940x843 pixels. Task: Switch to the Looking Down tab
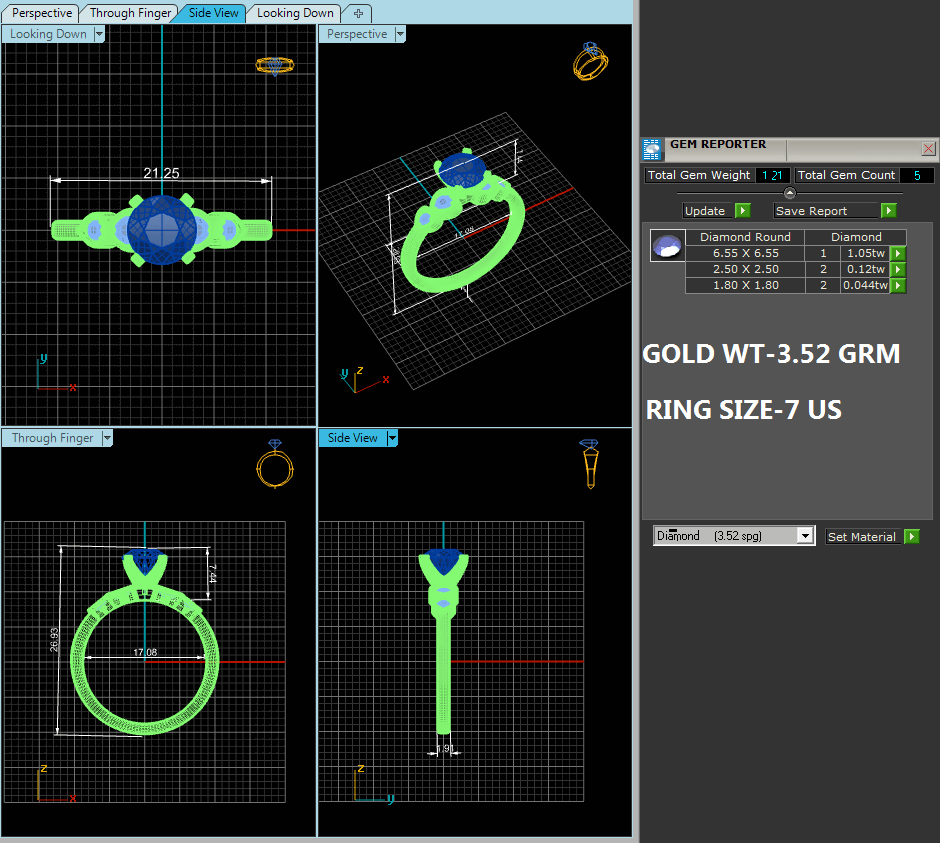tap(295, 13)
